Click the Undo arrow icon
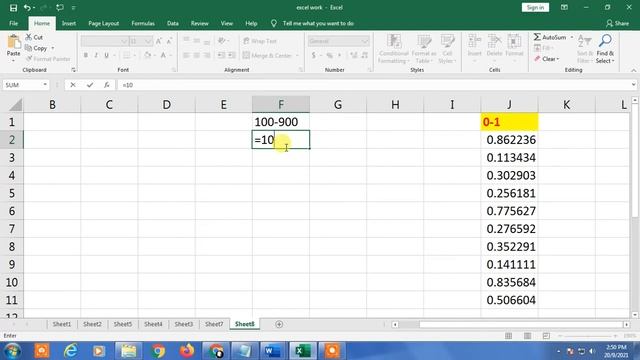The height and width of the screenshot is (360, 640). coord(27,8)
